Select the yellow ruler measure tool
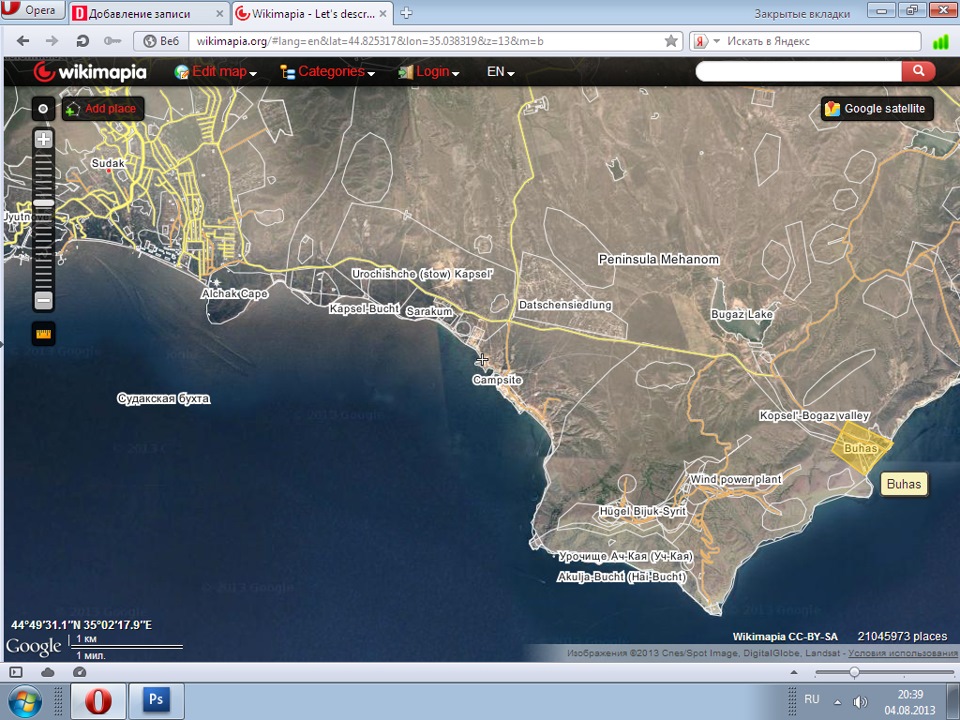The image size is (960, 720). 43,334
